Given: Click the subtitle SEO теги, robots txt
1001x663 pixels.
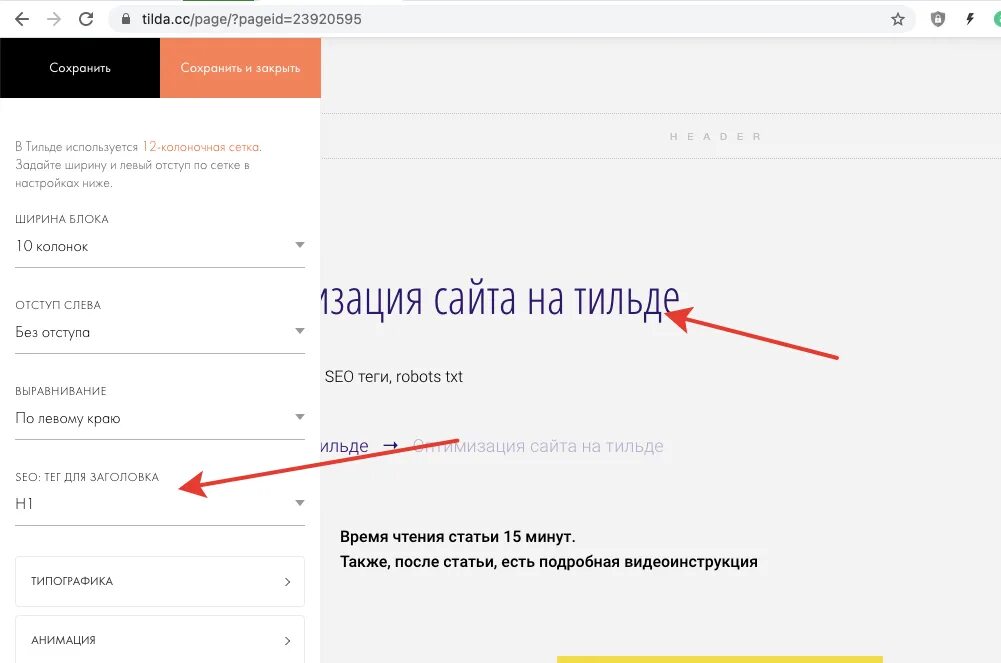Looking at the screenshot, I should pyautogui.click(x=393, y=376).
